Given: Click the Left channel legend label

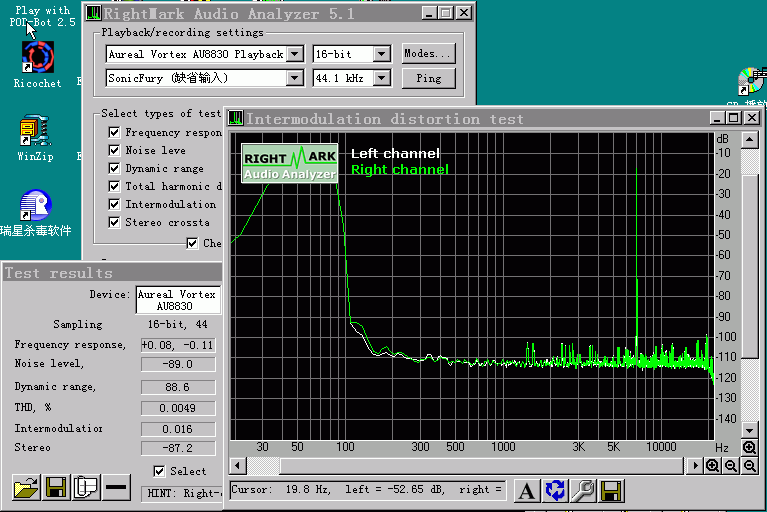Looking at the screenshot, I should coord(395,154).
